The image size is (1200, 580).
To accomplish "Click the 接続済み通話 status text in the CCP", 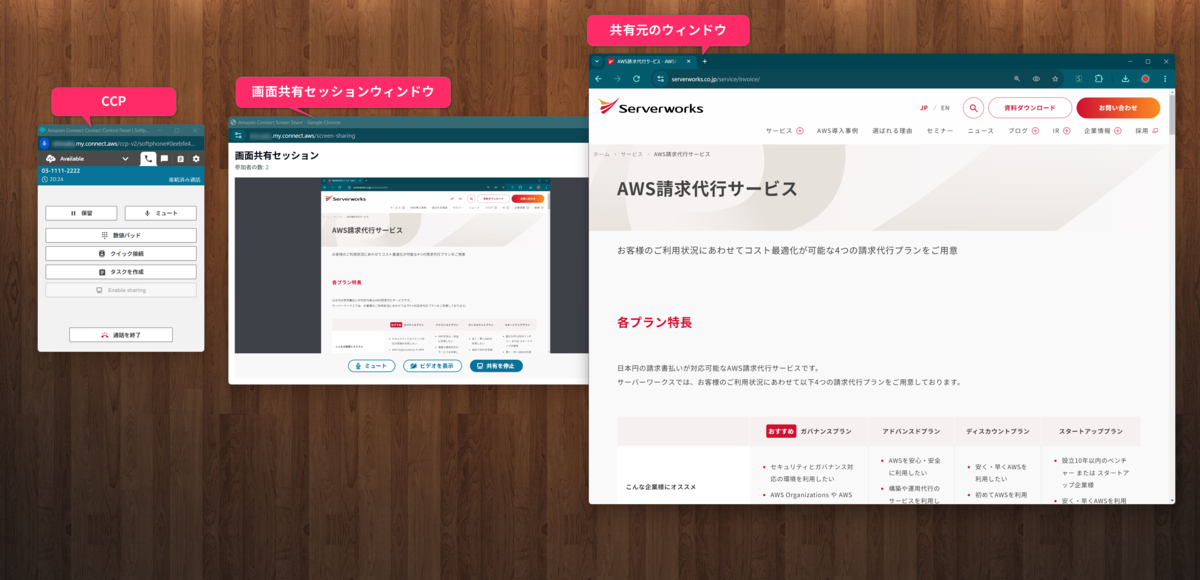I will 184,180.
